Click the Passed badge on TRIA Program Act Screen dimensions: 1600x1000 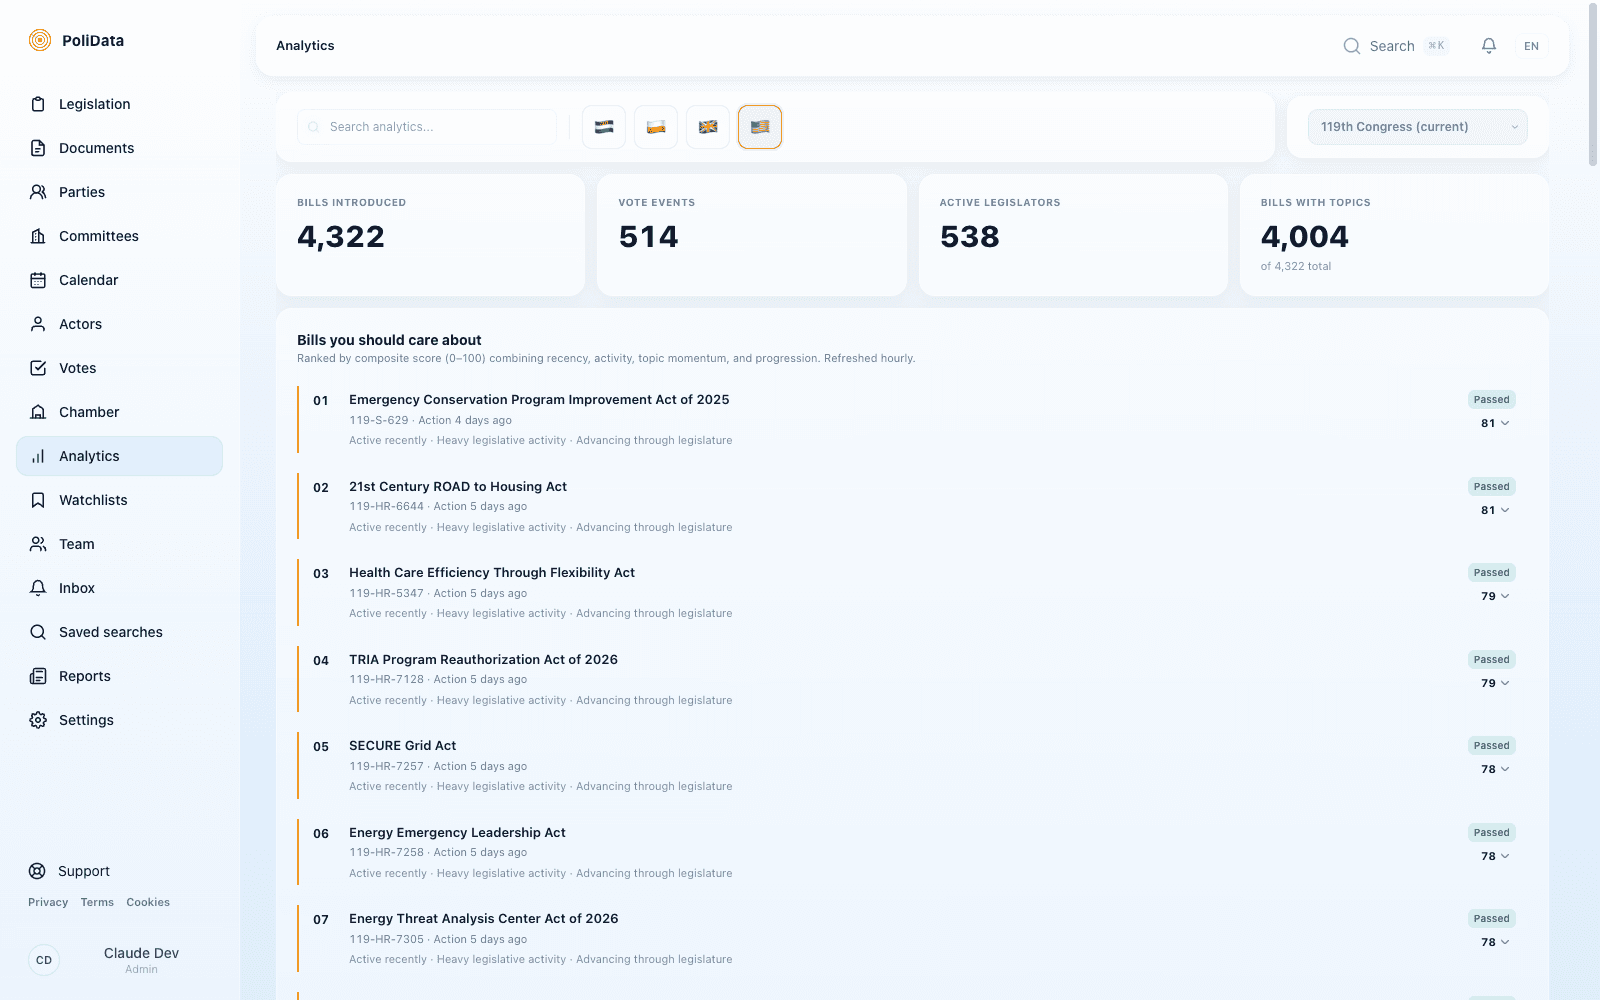(x=1491, y=660)
